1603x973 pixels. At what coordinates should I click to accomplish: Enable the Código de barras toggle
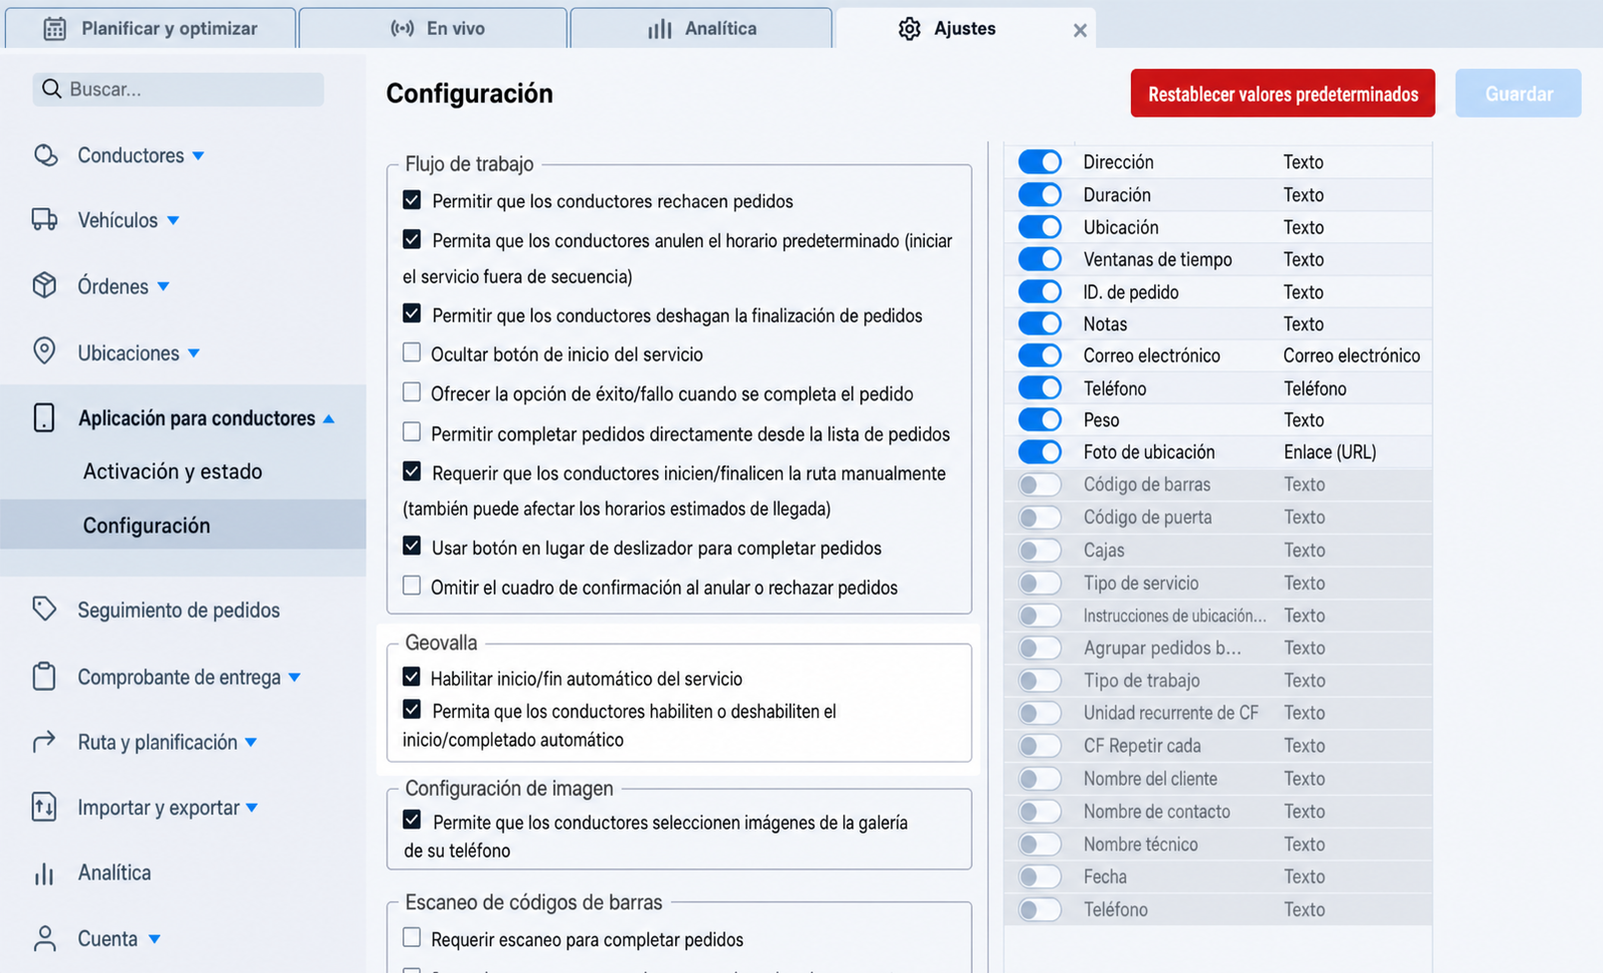point(1040,485)
